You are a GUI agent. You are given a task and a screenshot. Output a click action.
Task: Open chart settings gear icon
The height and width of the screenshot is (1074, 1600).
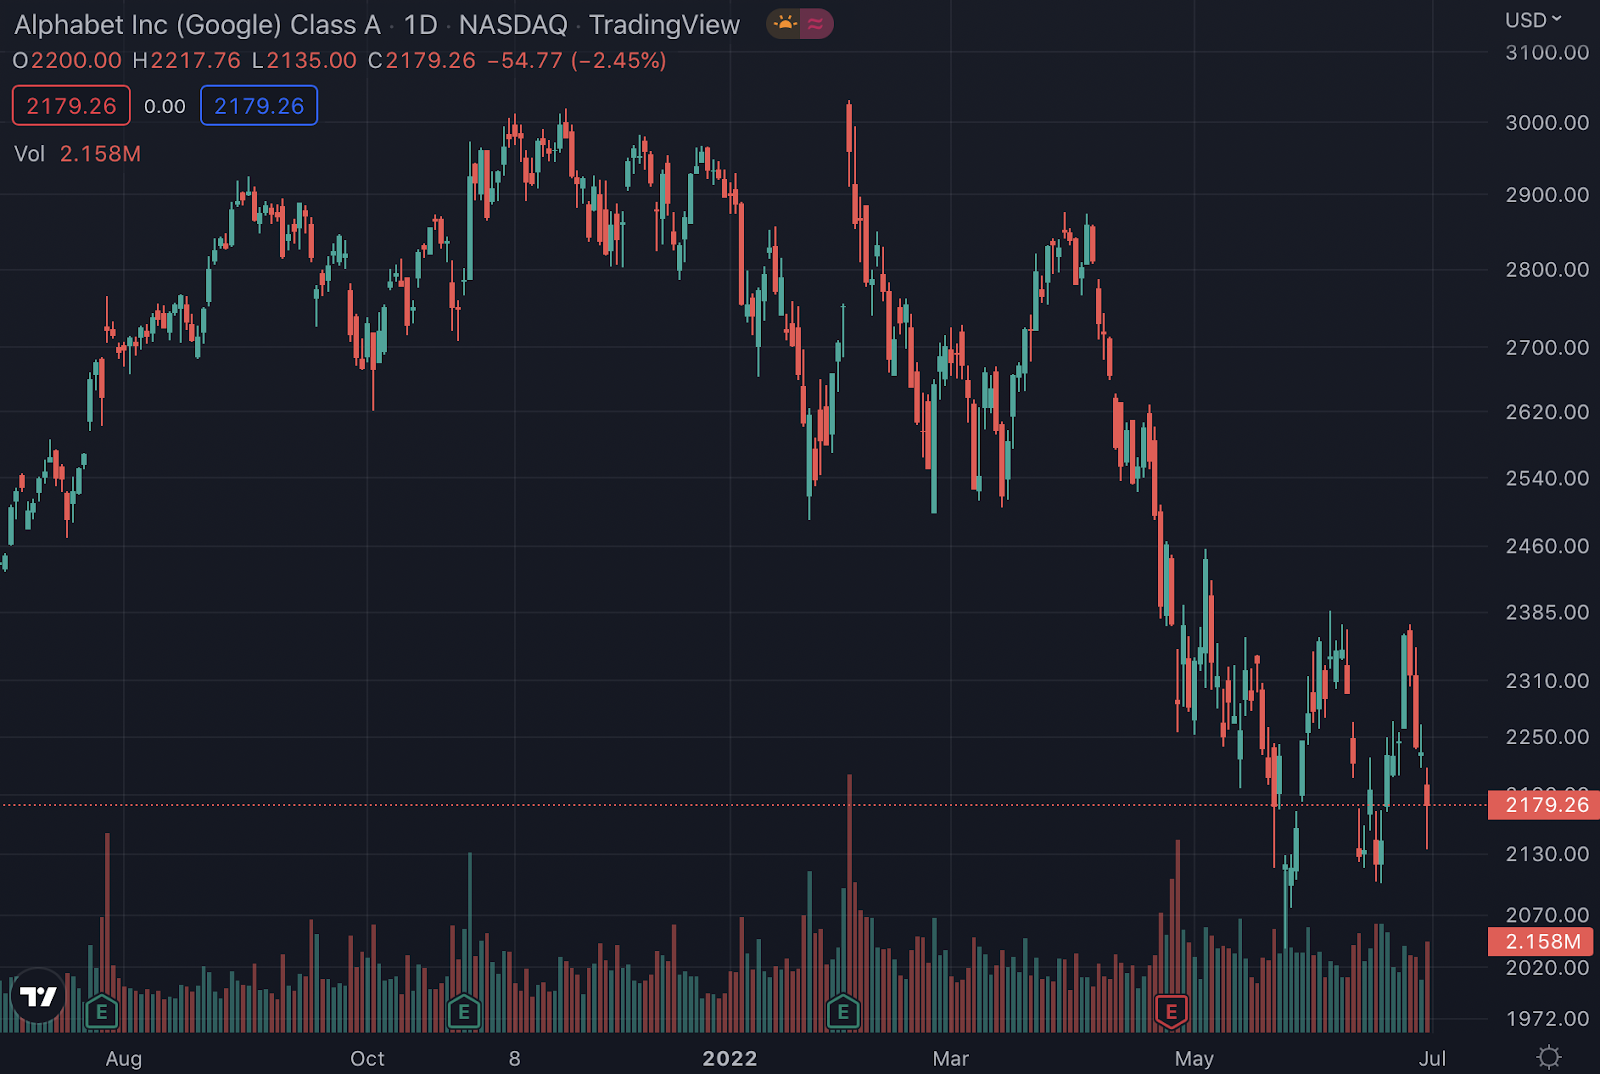1549,1057
